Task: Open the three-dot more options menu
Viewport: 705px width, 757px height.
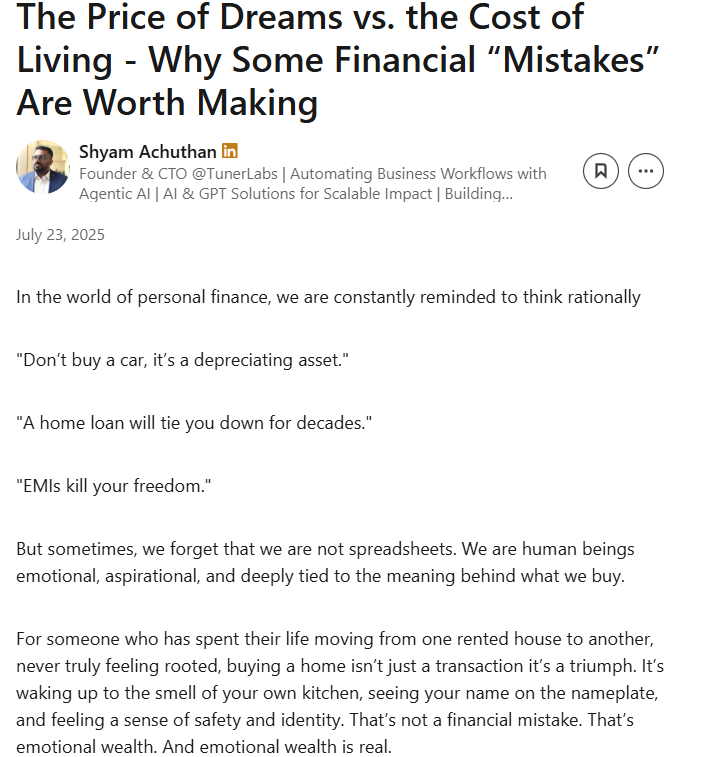Action: [x=646, y=171]
